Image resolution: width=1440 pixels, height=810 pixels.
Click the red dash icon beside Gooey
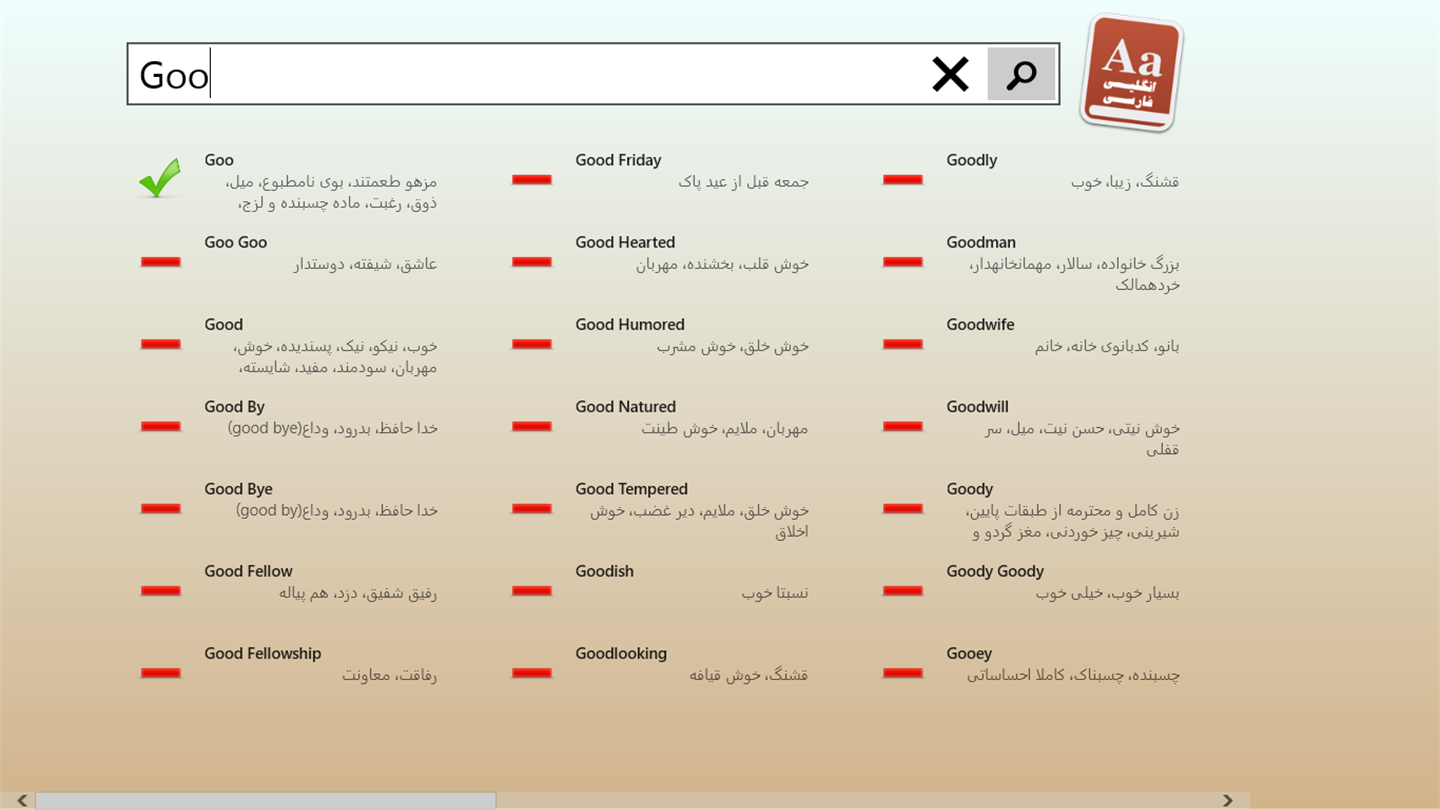(903, 672)
